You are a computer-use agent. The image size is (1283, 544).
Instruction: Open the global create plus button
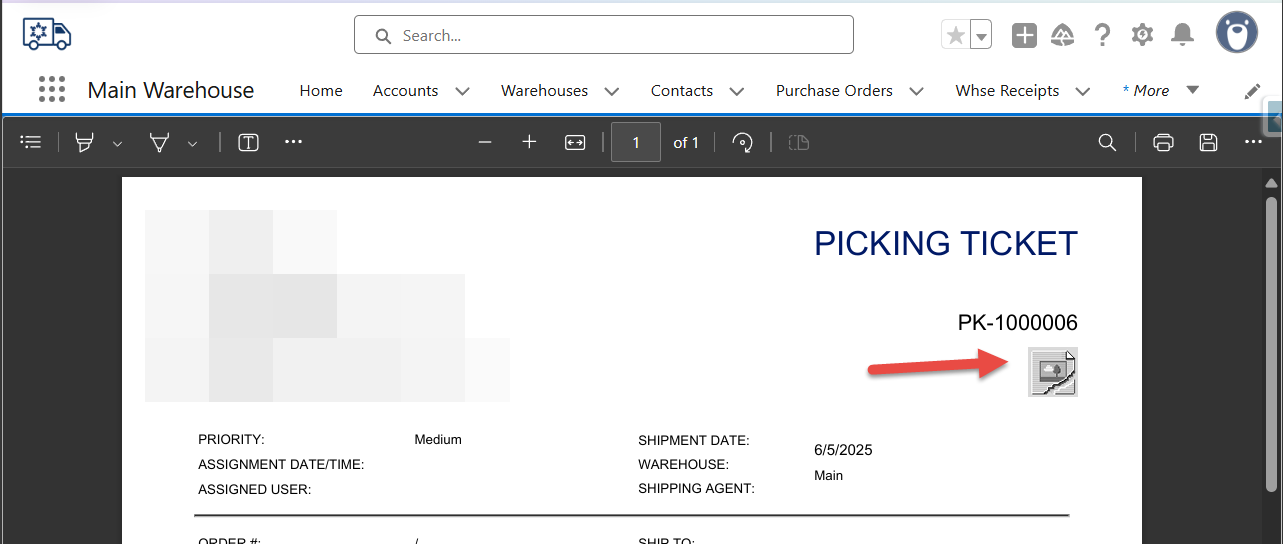pos(1024,36)
